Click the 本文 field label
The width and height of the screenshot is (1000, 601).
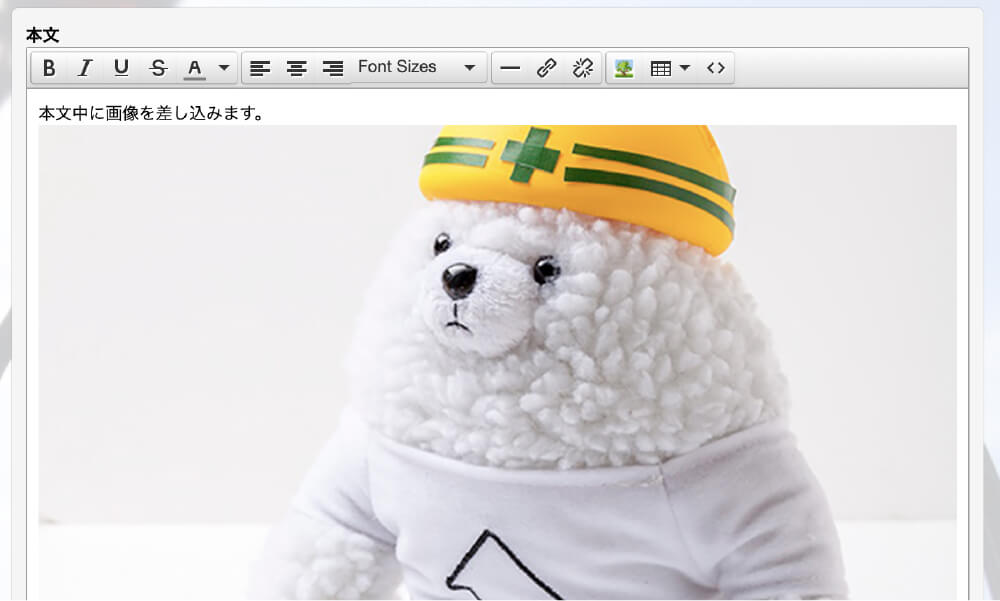click(43, 35)
